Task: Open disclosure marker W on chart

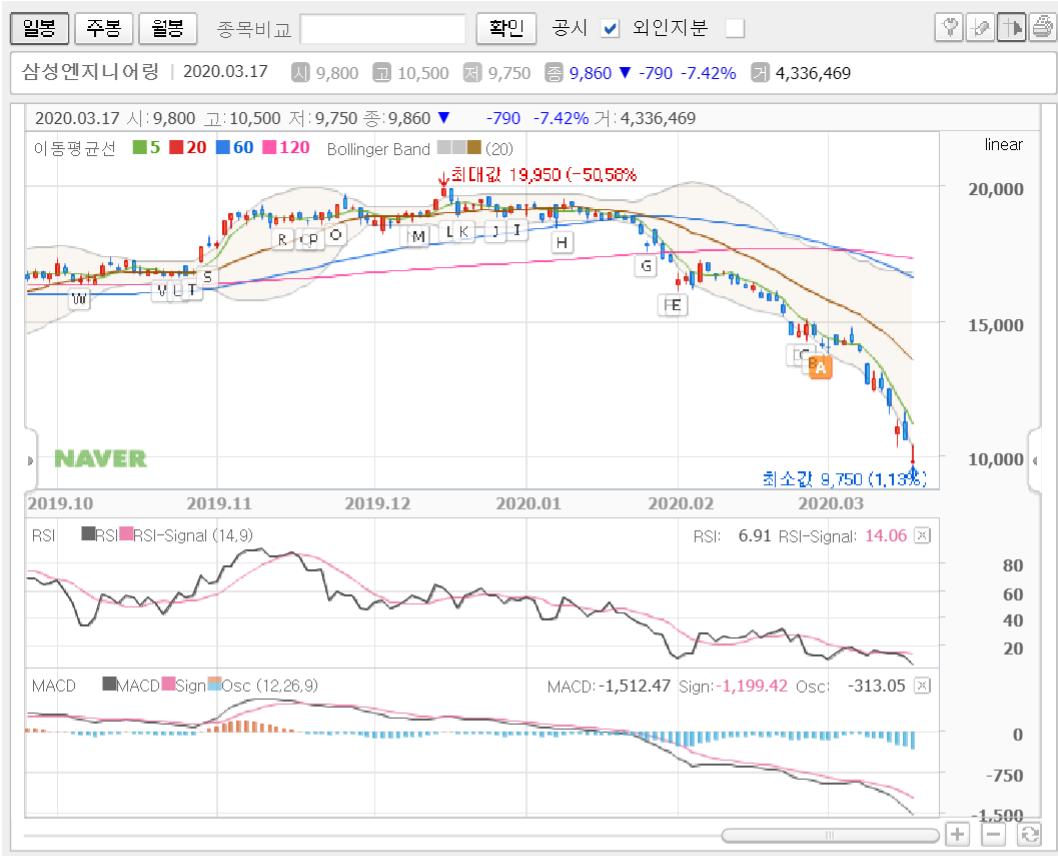Action: point(80,298)
